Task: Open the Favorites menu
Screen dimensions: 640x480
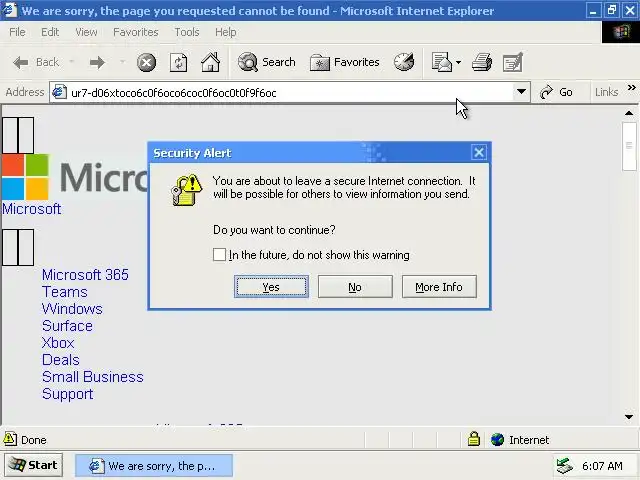Action: pyautogui.click(x=136, y=32)
